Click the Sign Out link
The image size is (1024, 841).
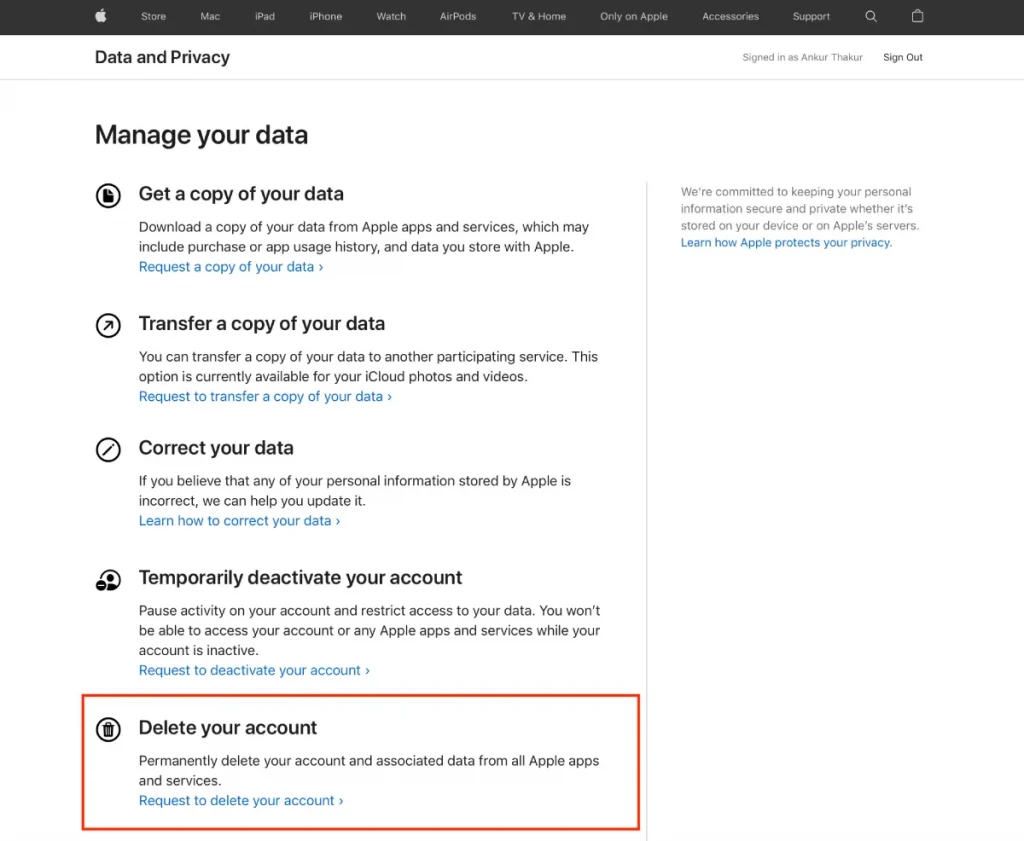(x=902, y=58)
